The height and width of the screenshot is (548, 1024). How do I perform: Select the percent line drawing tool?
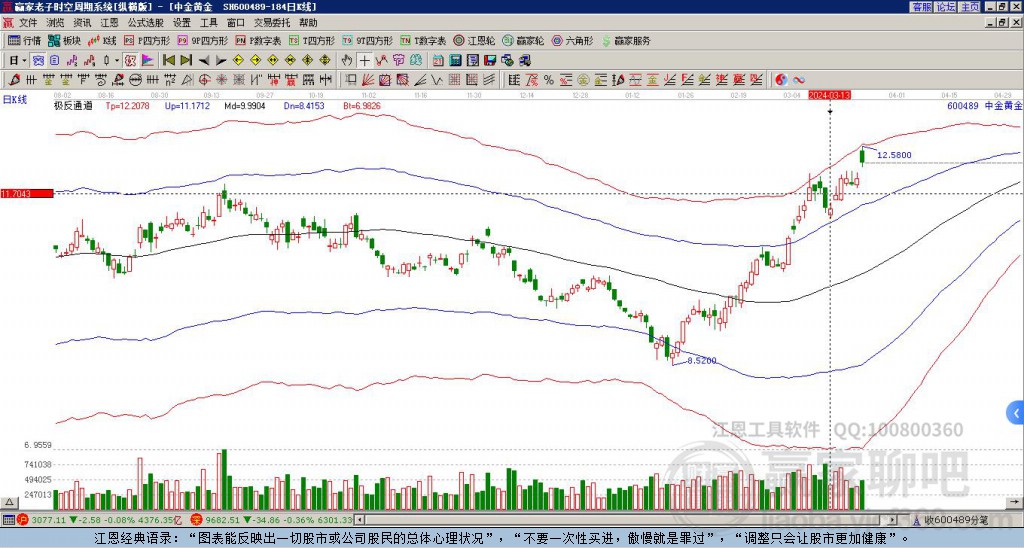point(549,80)
